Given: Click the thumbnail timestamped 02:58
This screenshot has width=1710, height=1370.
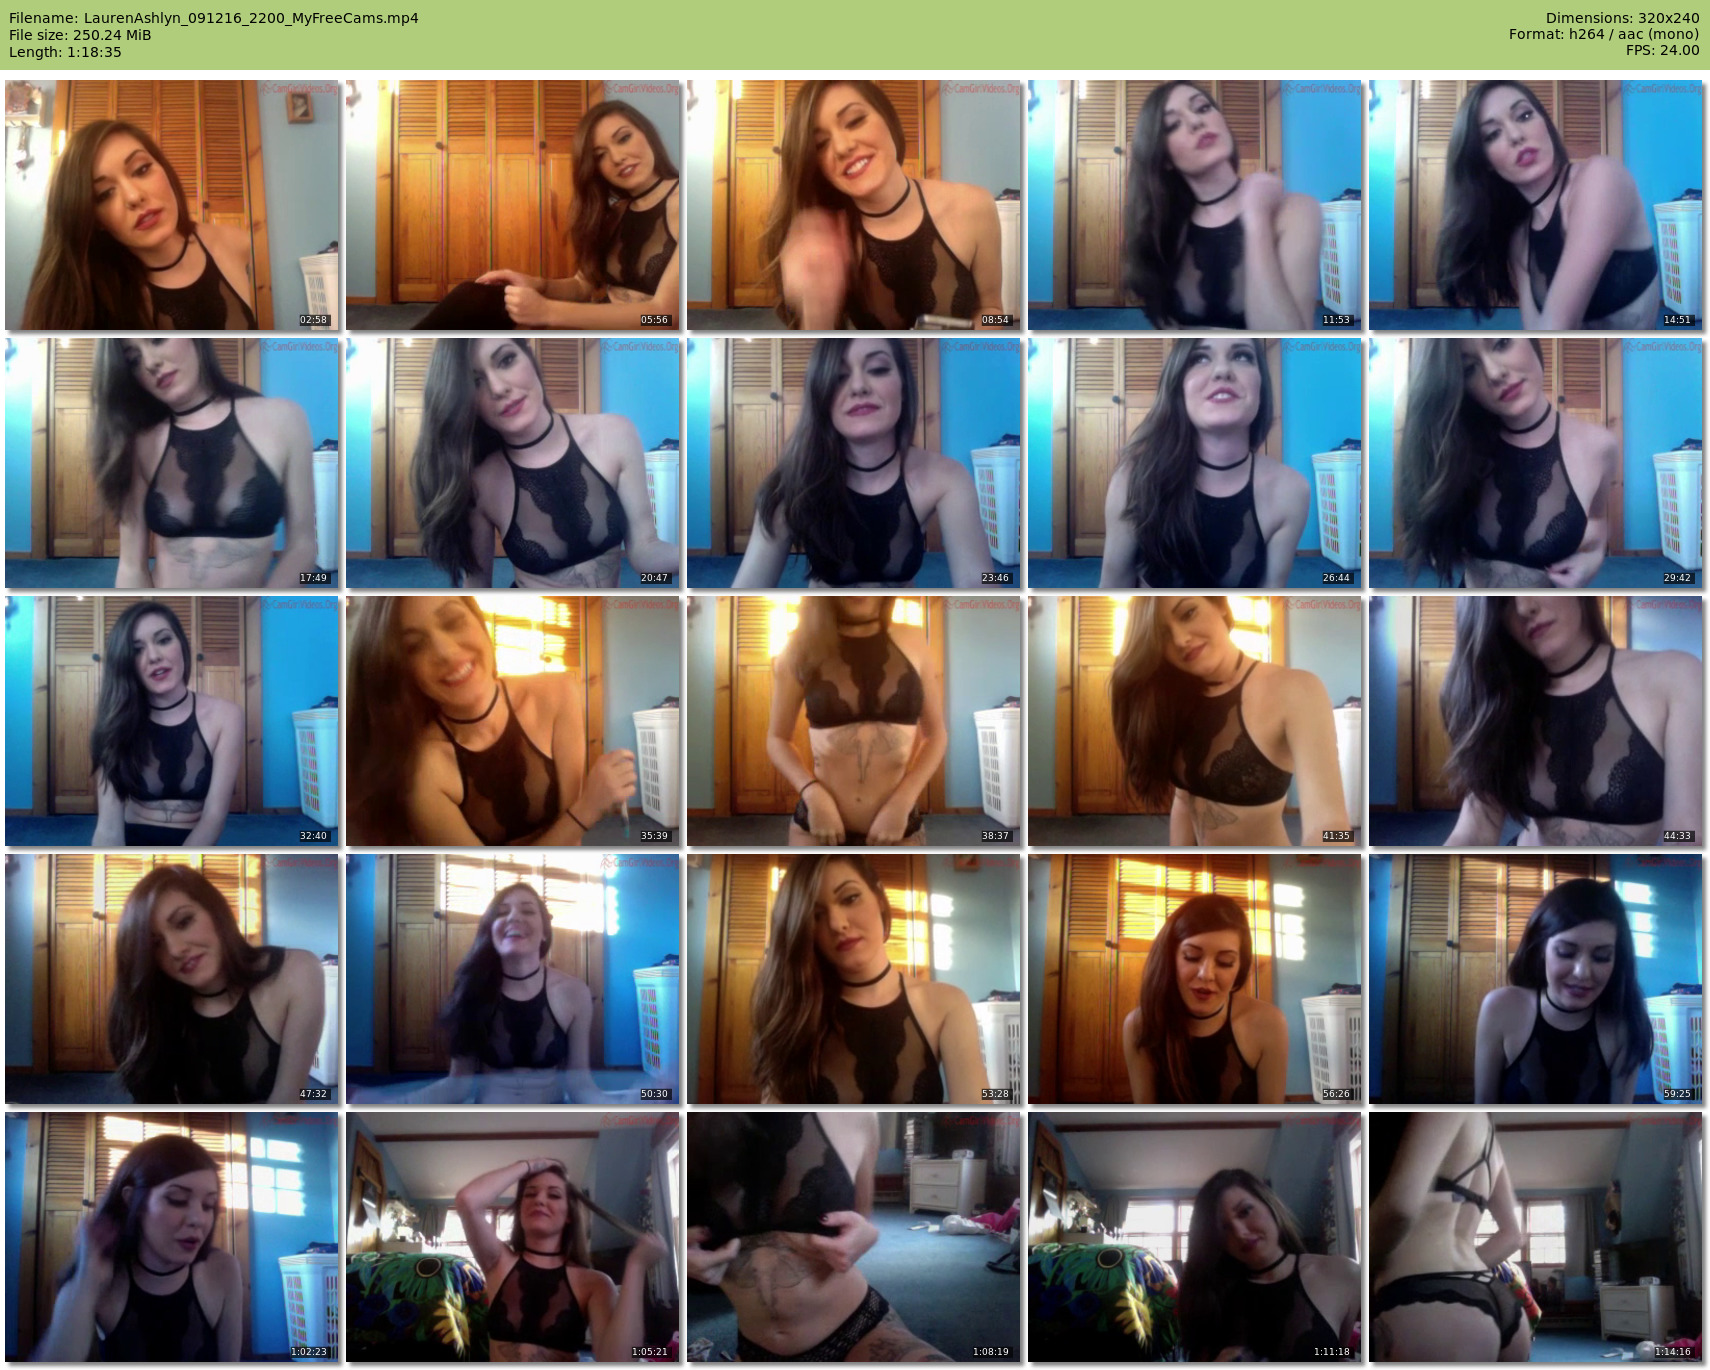Looking at the screenshot, I should [x=172, y=205].
